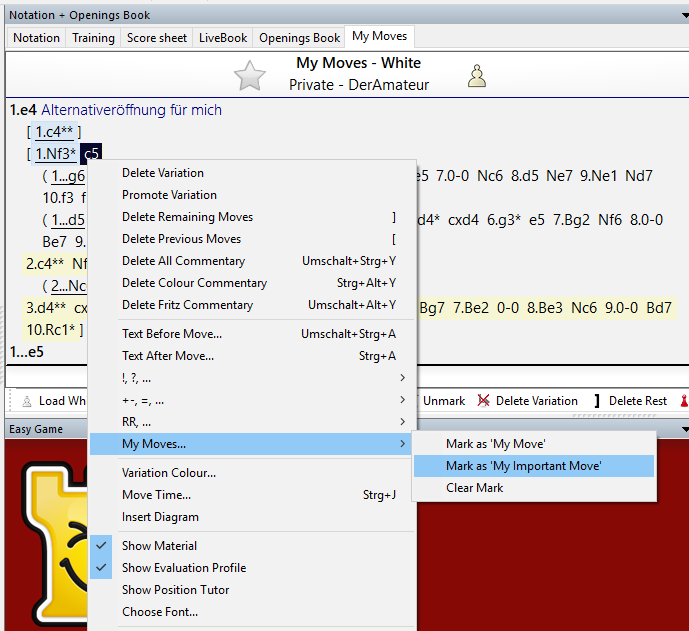The width and height of the screenshot is (689, 631).
Task: Click the Delete Variation toolbar icon
Action: (486, 401)
